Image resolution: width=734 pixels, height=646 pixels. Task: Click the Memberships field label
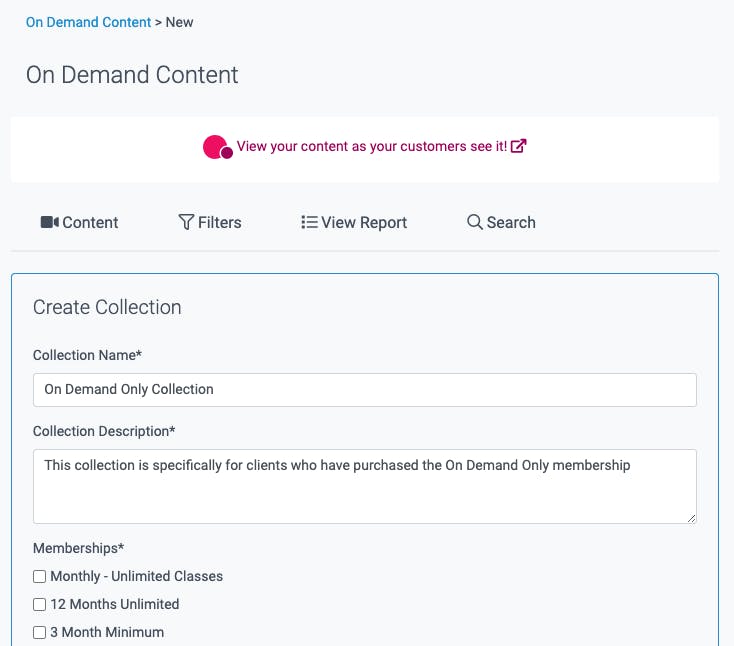pos(79,548)
